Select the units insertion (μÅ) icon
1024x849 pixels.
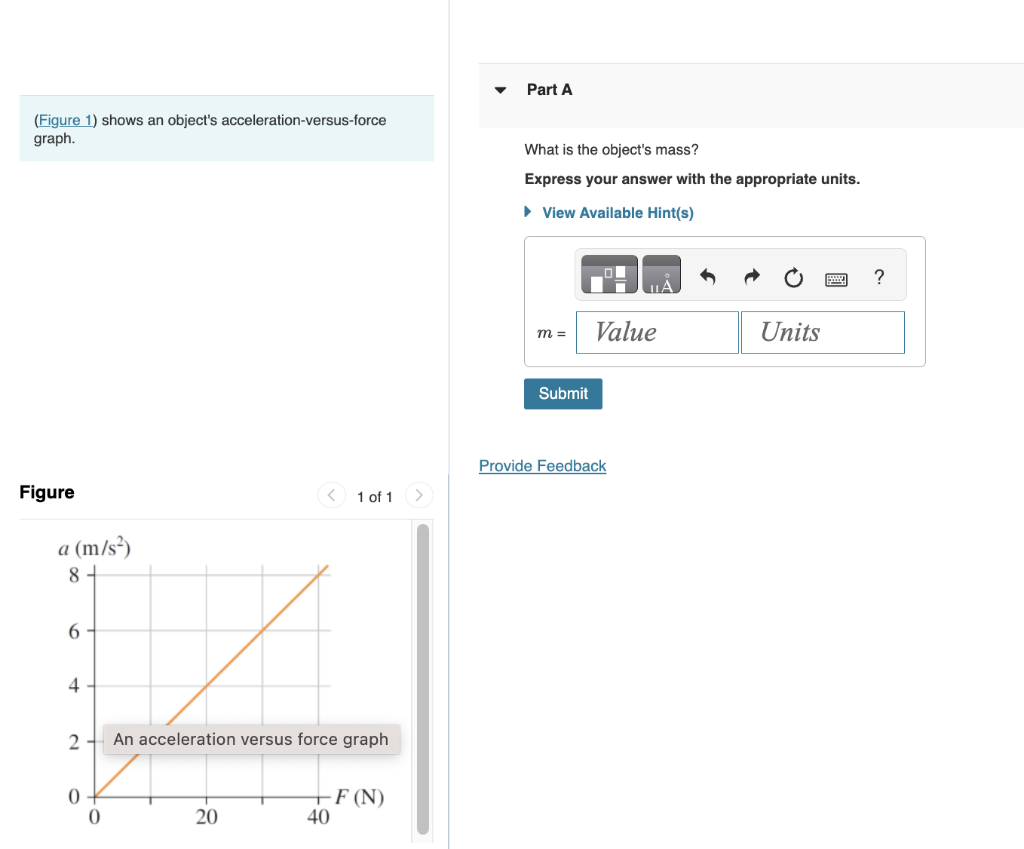(x=662, y=274)
